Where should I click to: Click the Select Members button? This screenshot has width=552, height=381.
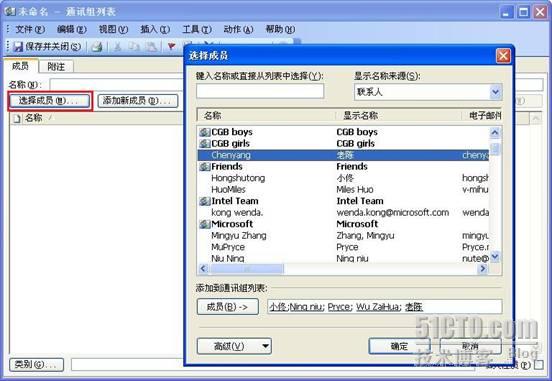click(50, 101)
